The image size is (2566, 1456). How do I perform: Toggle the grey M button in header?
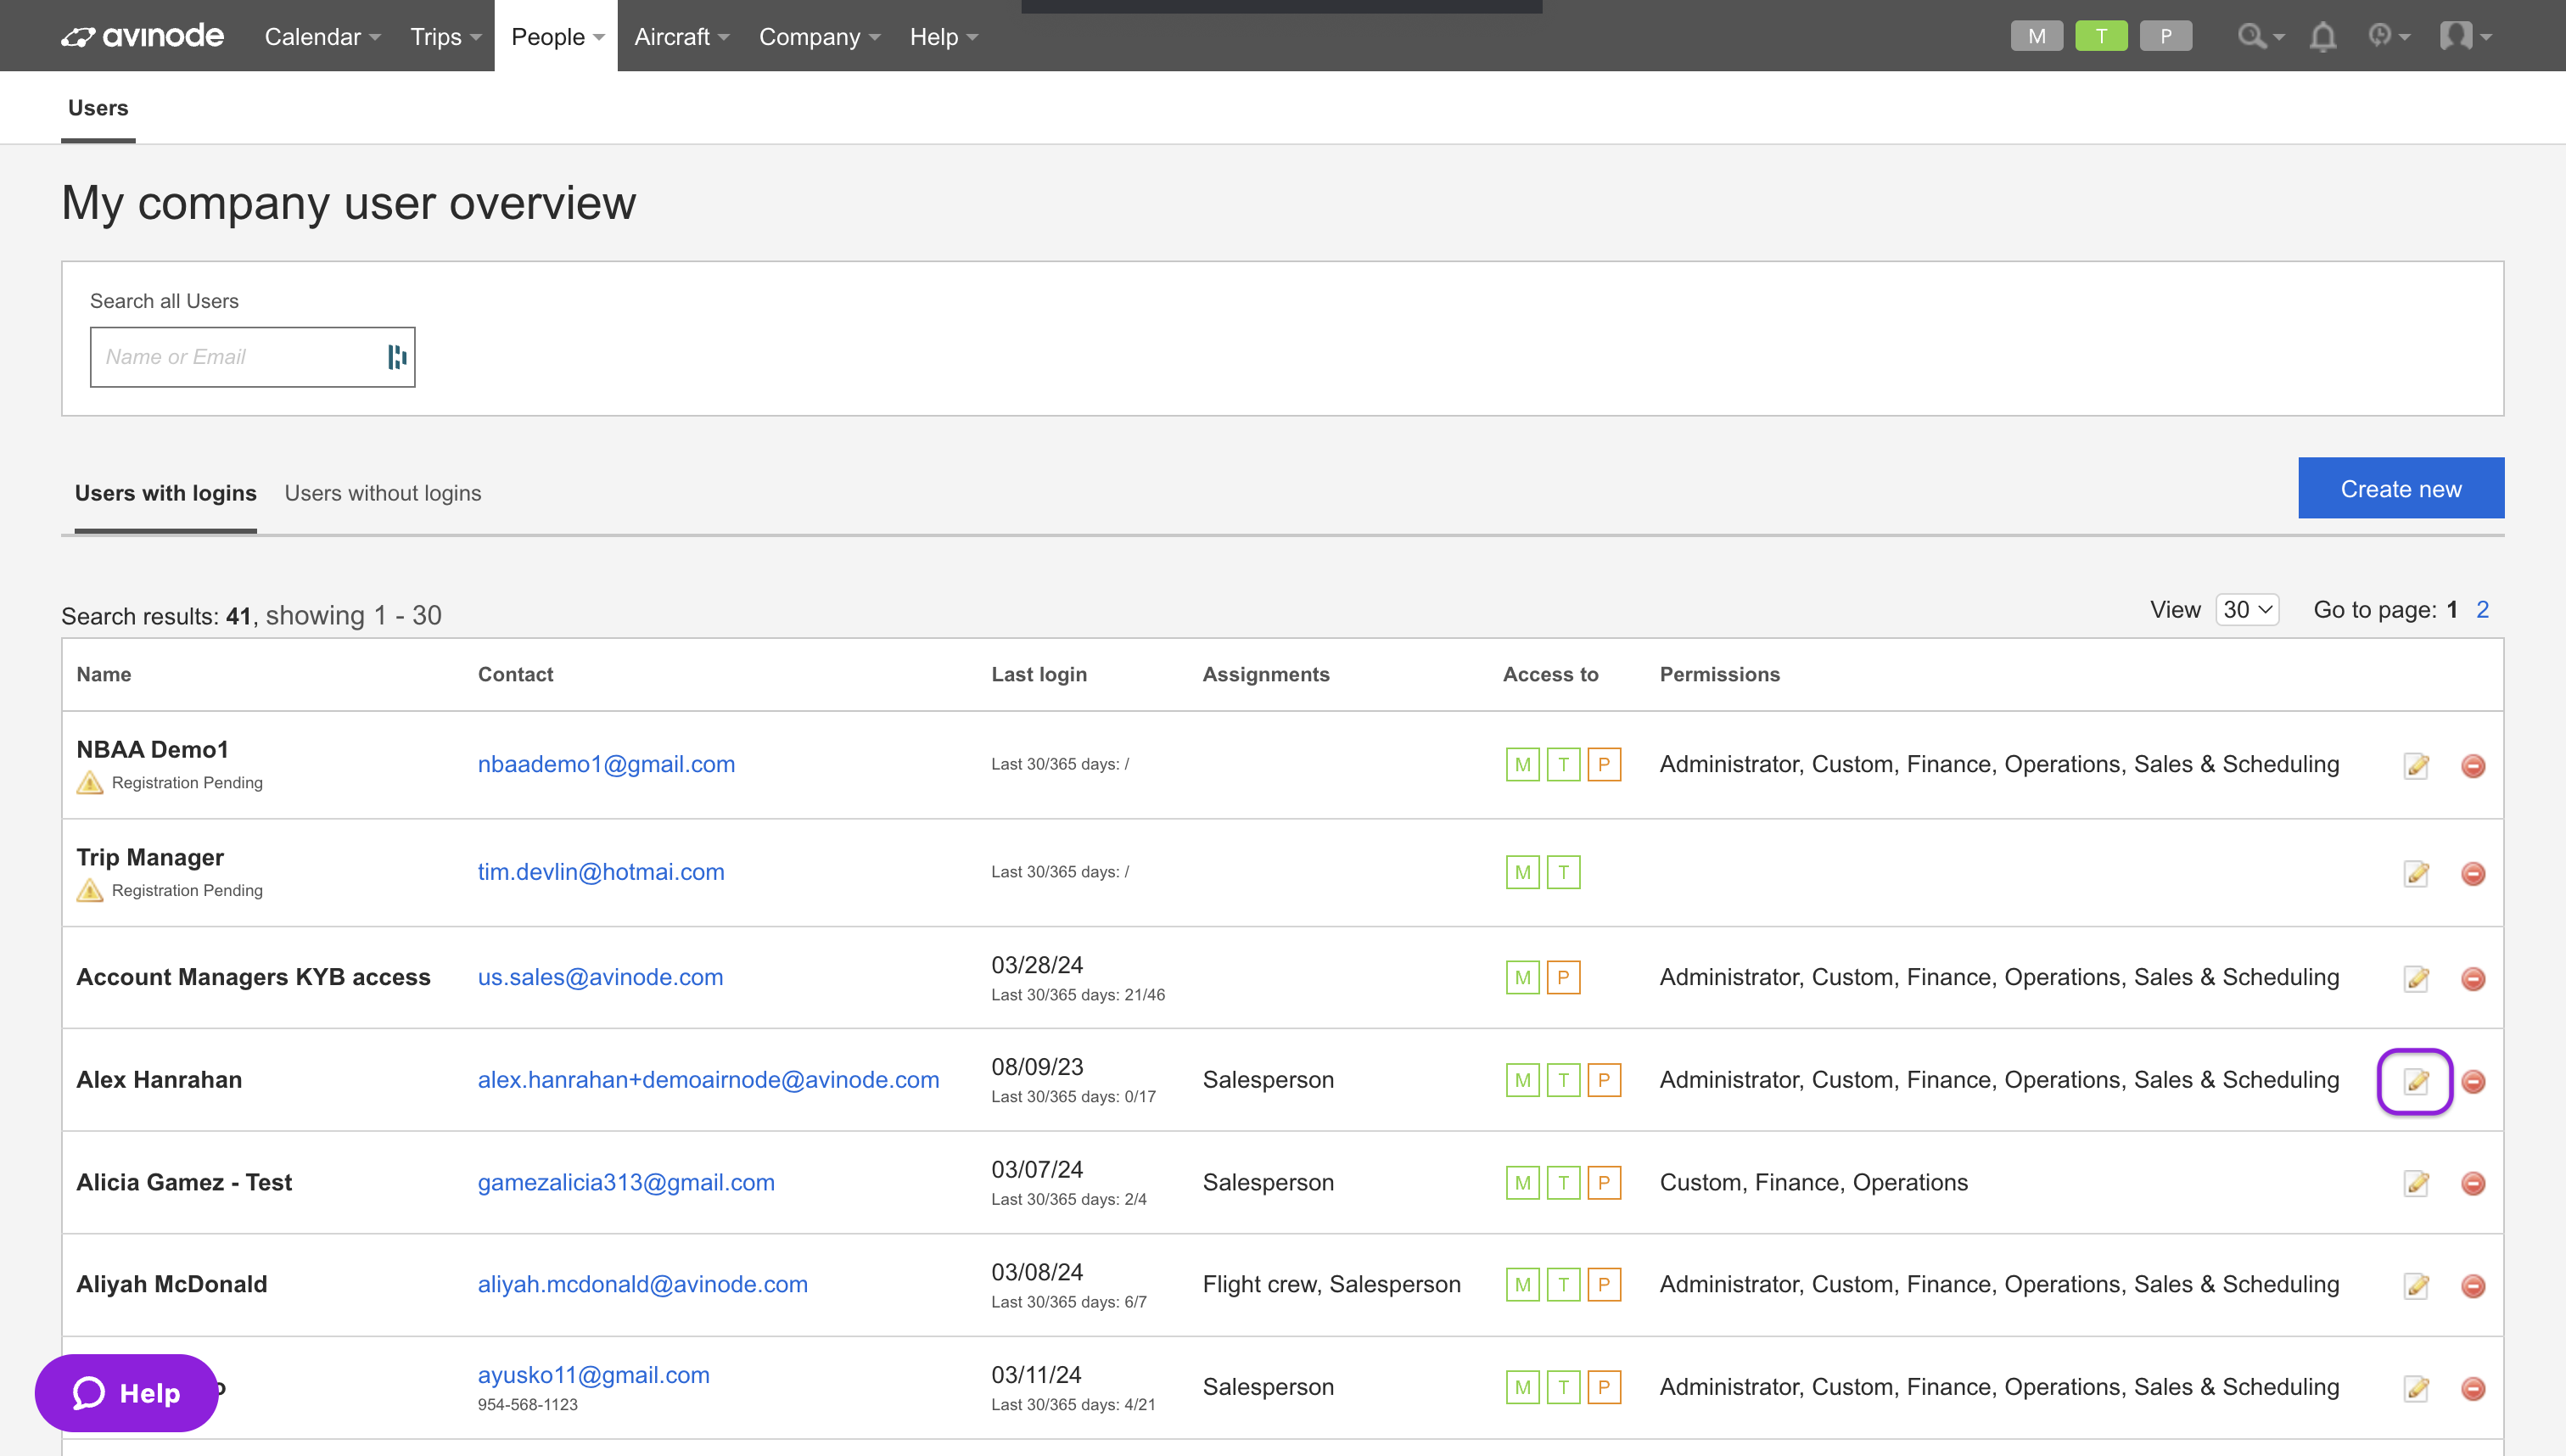point(2036,37)
